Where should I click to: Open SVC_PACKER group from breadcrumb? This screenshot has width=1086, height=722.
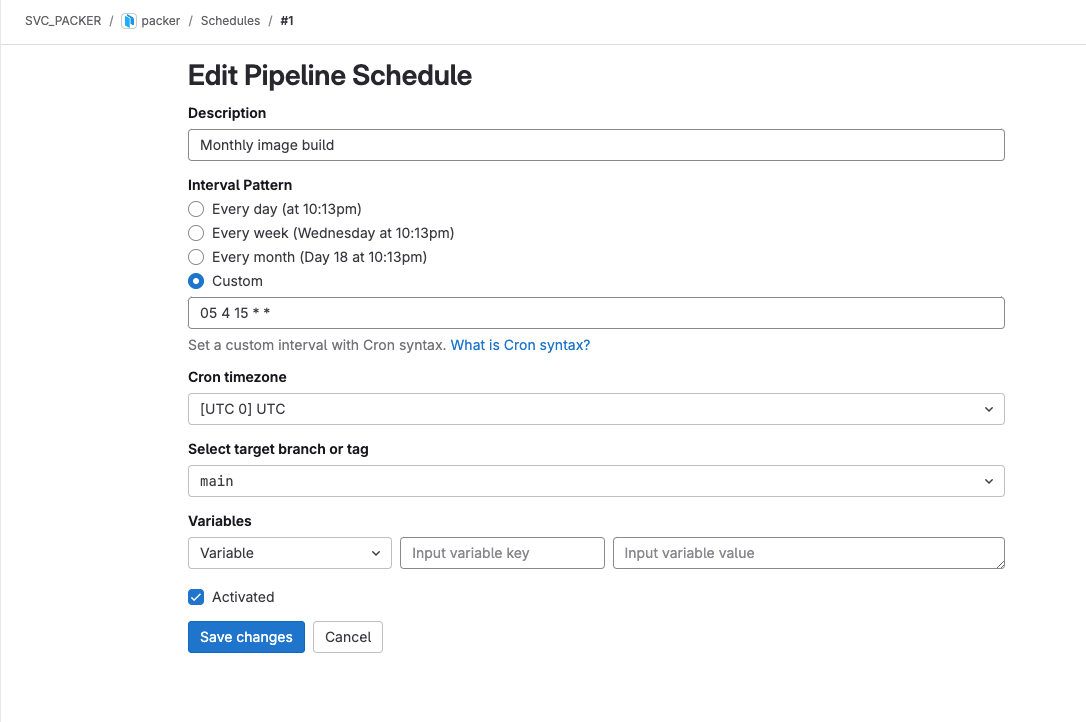tap(63, 20)
